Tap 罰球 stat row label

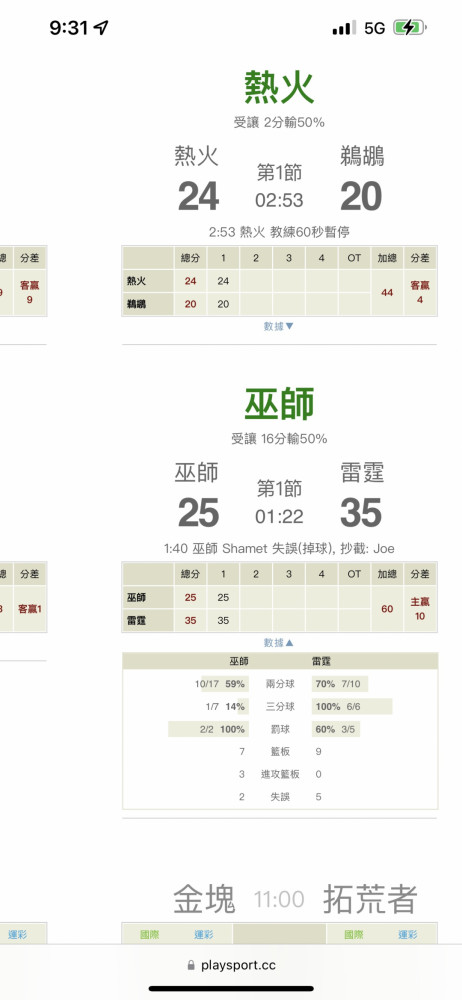(279, 729)
